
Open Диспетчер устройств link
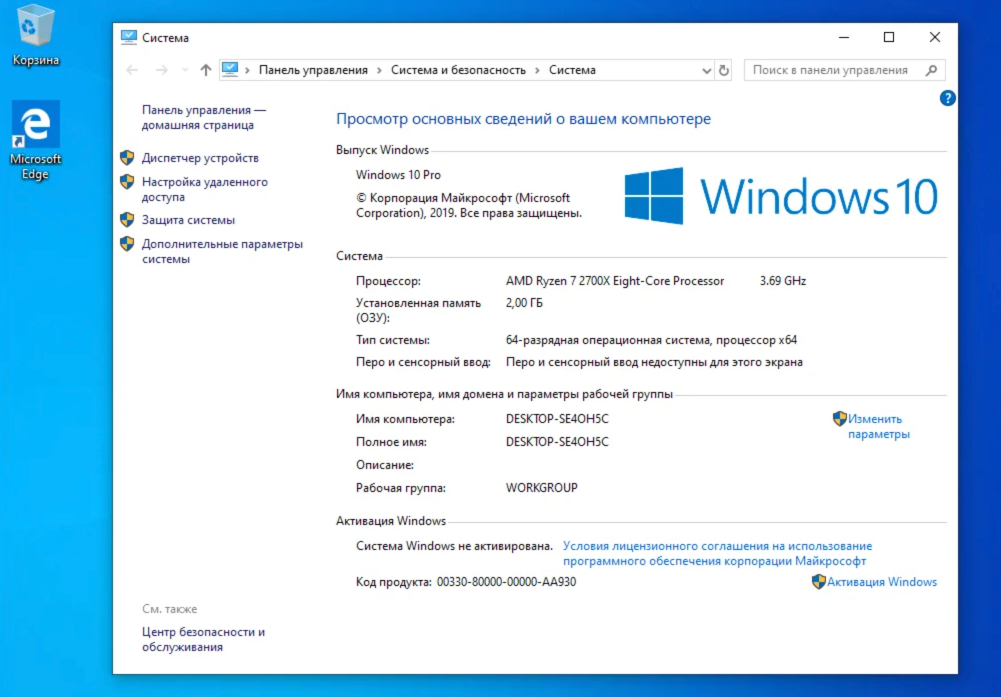[x=200, y=158]
